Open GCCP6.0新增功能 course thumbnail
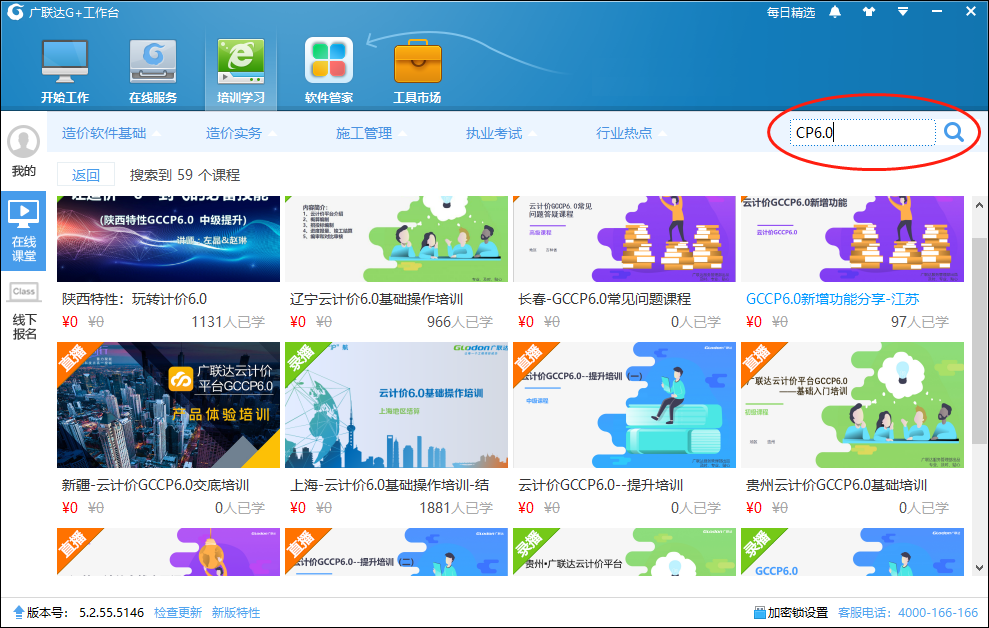The height and width of the screenshot is (628, 989). pyautogui.click(x=852, y=239)
